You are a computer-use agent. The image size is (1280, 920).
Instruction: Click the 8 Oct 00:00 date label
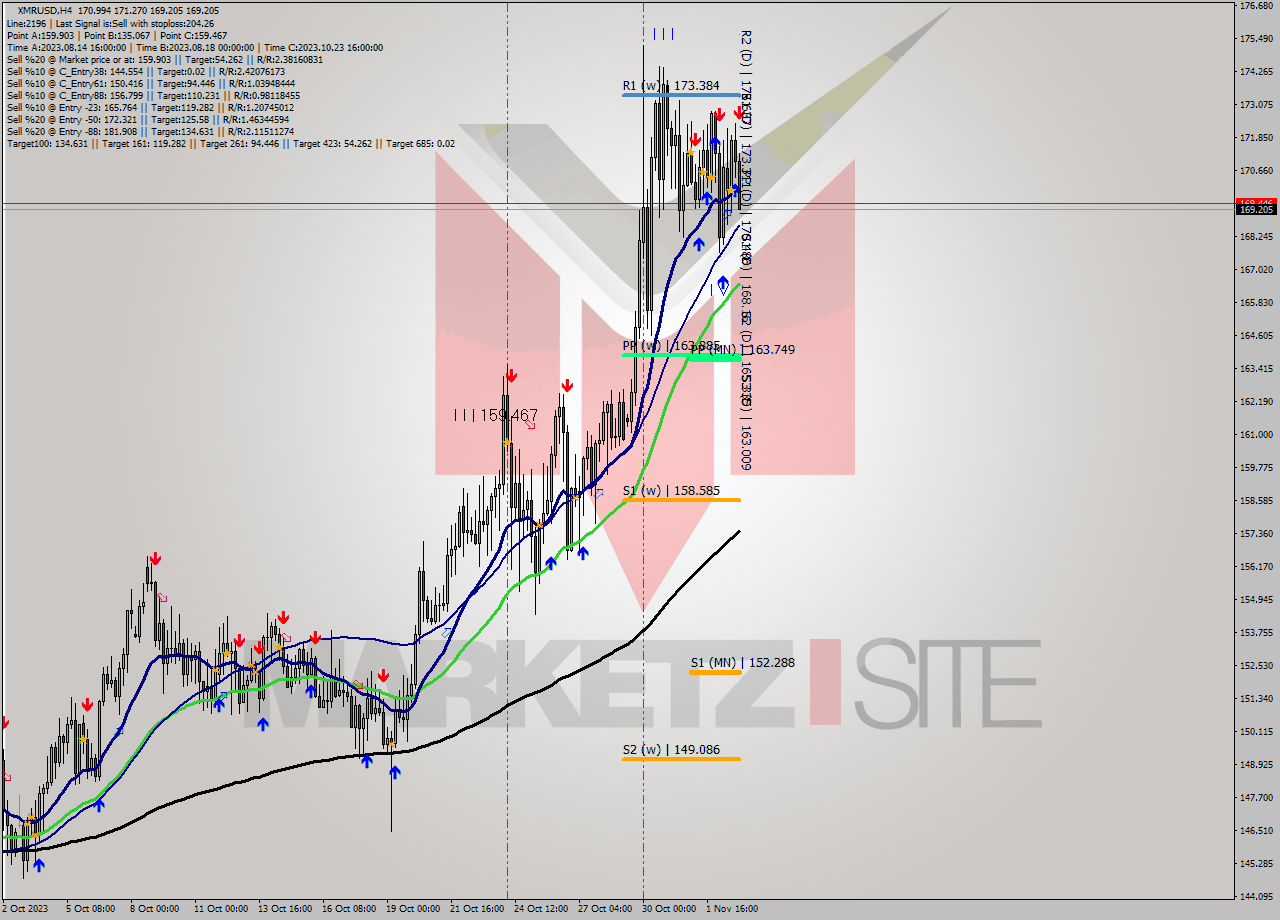pos(154,909)
